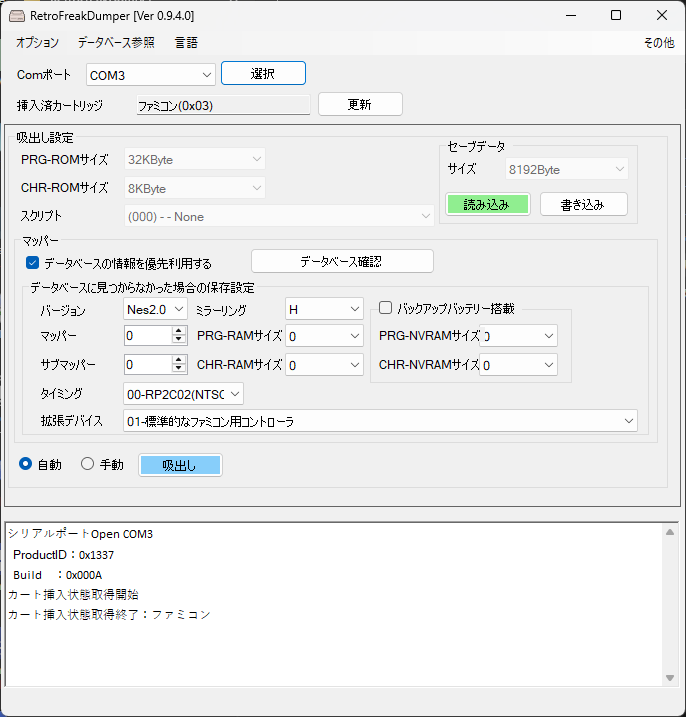
Task: Close the RetroFreakDumper window
Action: [x=662, y=16]
